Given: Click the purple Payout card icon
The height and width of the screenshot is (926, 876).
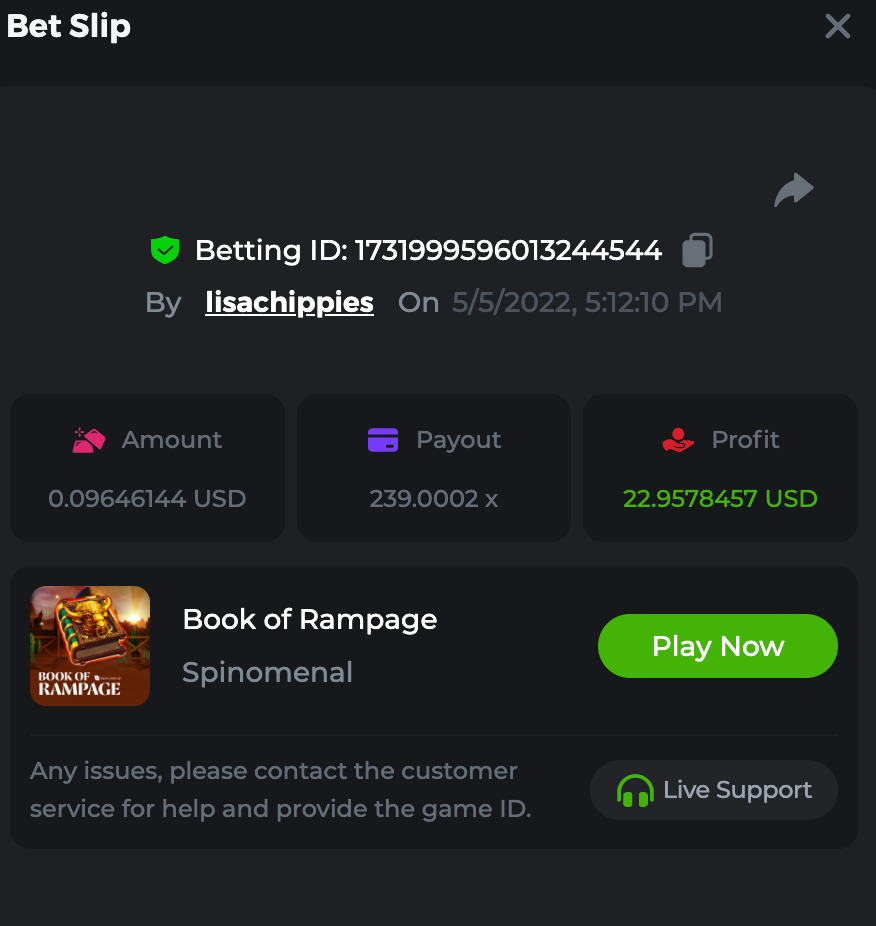Looking at the screenshot, I should (383, 440).
